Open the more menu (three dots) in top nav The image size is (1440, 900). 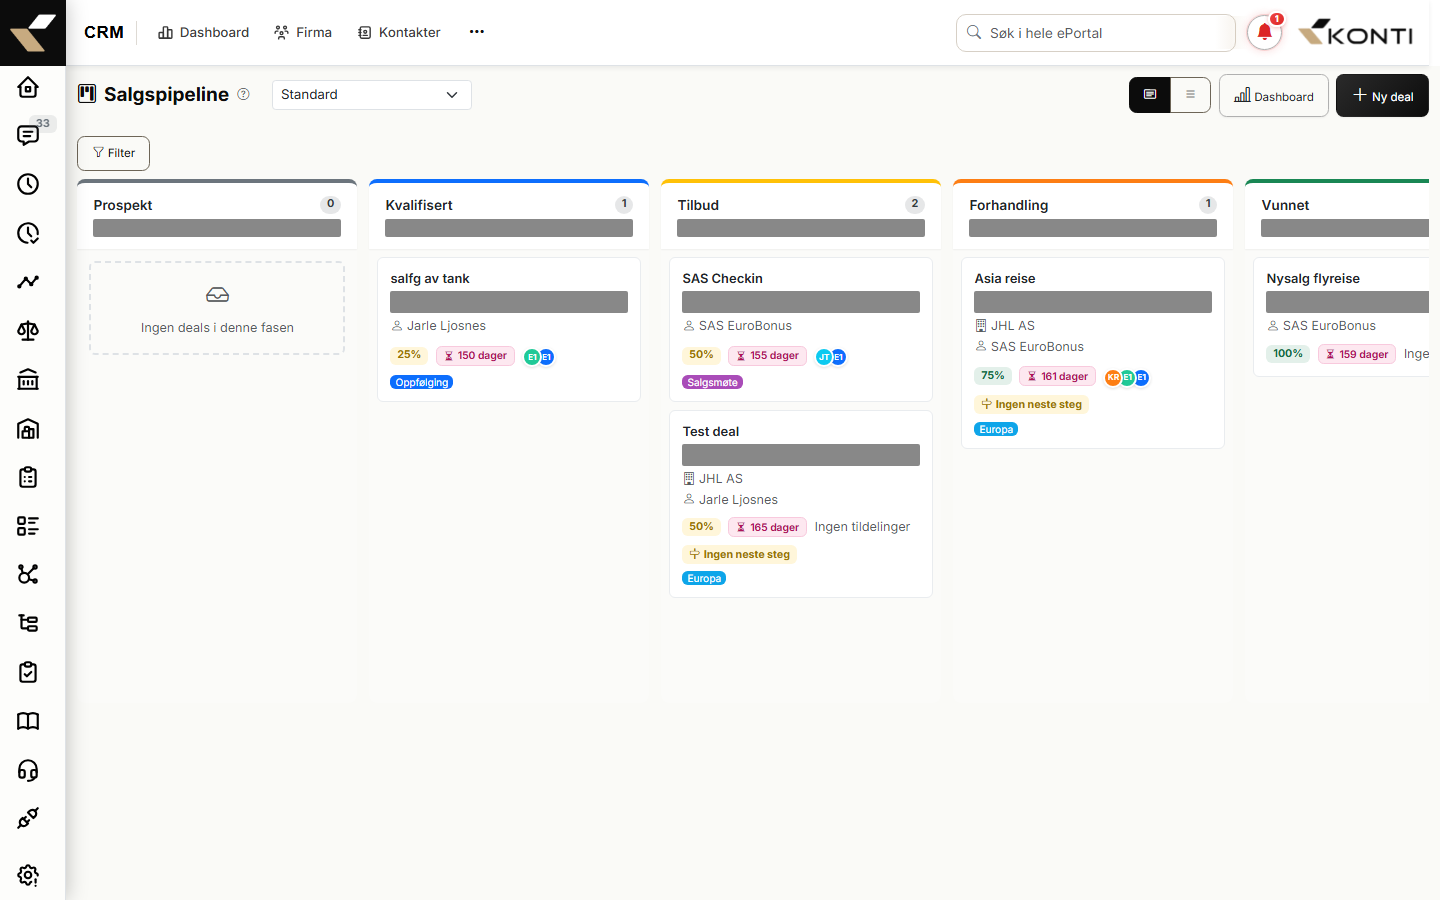(477, 32)
